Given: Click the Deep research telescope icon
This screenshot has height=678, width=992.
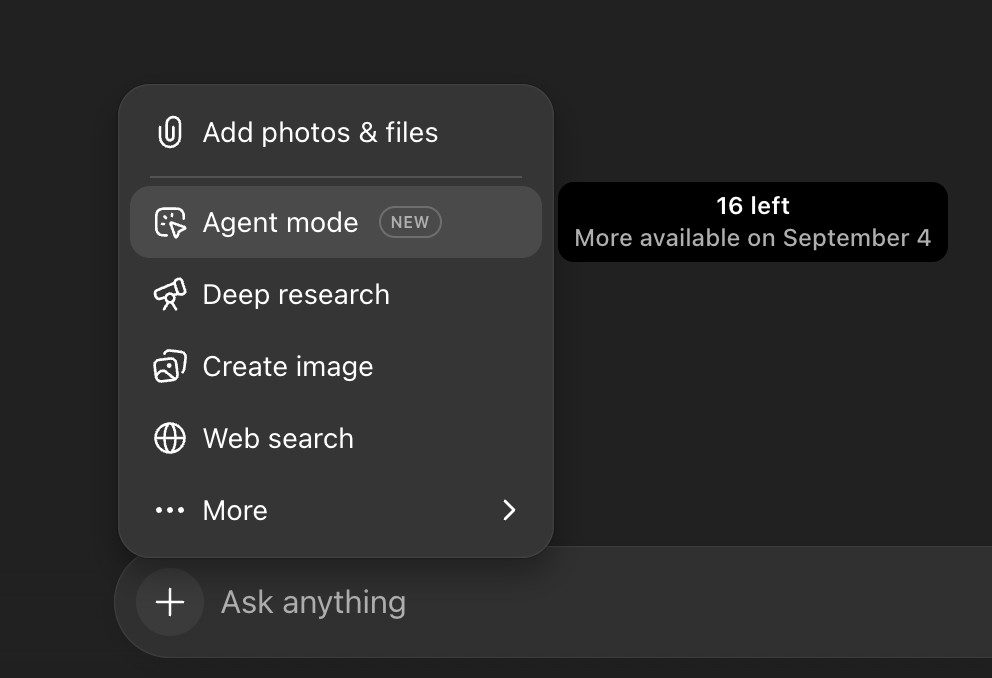Looking at the screenshot, I should [x=170, y=295].
